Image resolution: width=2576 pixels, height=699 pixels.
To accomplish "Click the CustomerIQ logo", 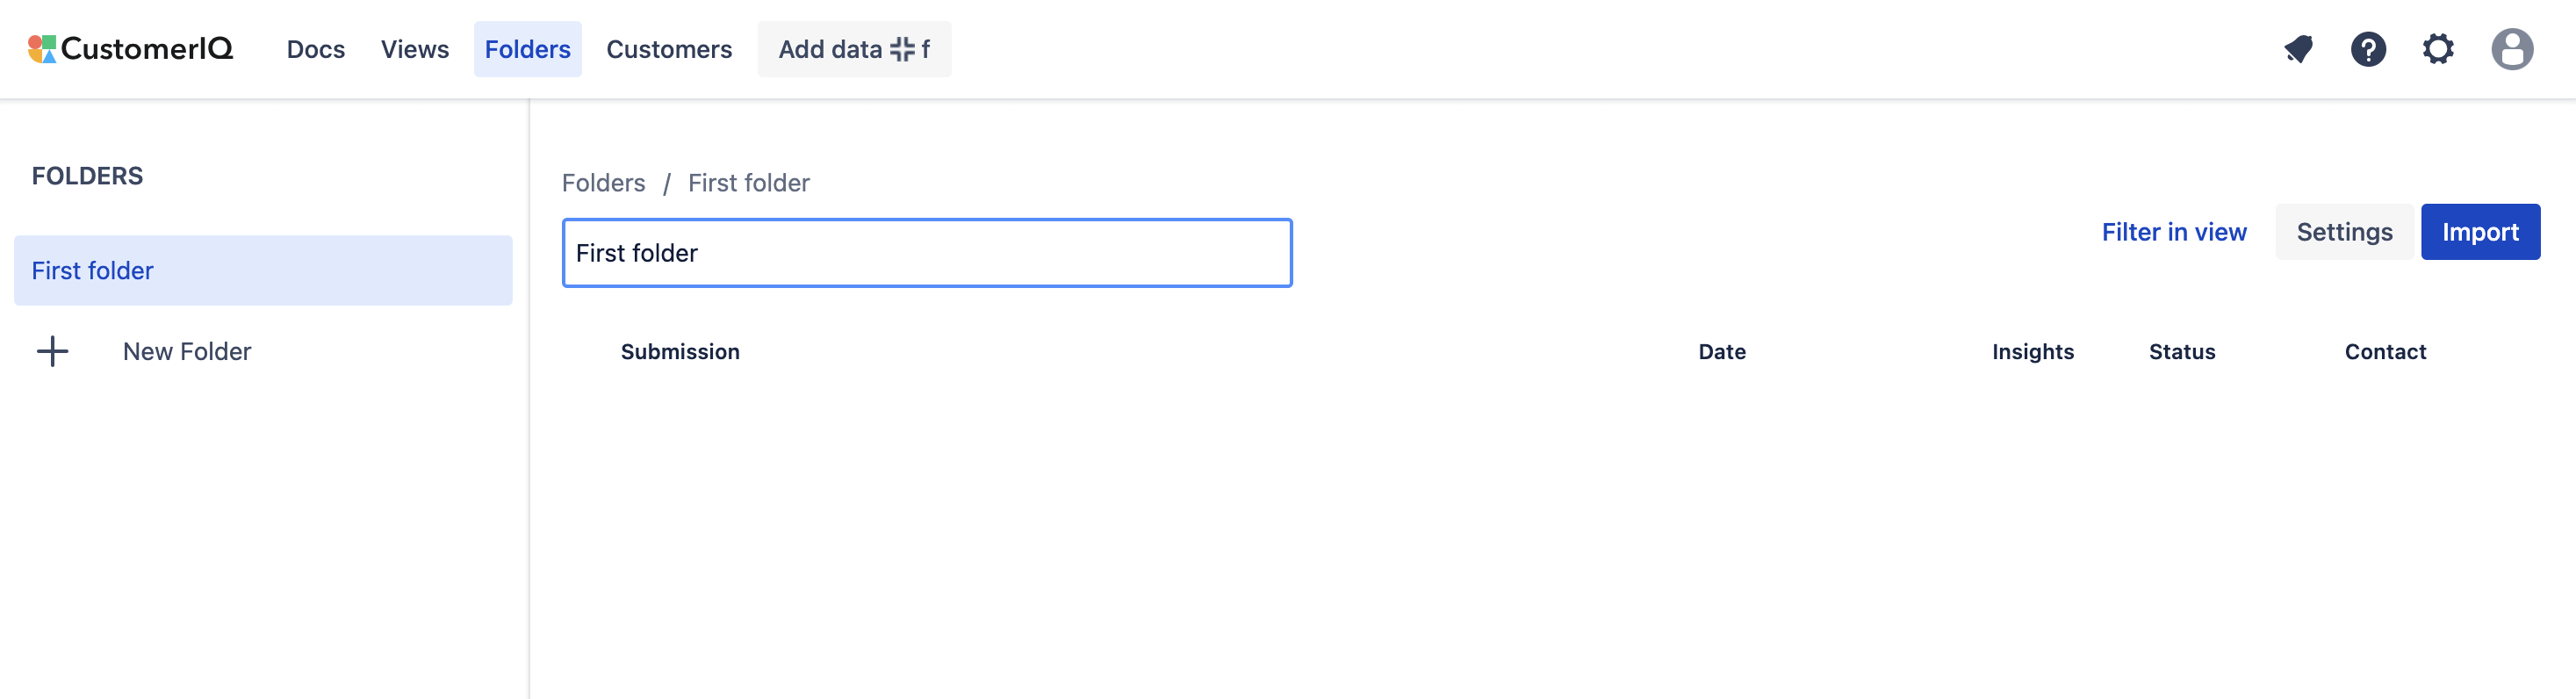I will point(131,49).
